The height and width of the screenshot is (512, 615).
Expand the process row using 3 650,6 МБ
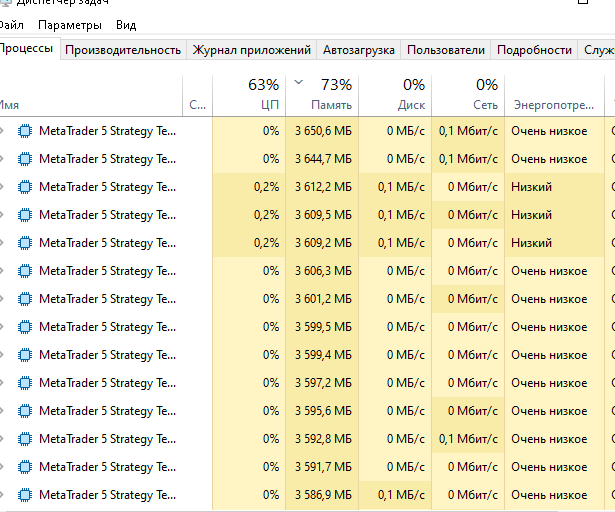click(2, 131)
